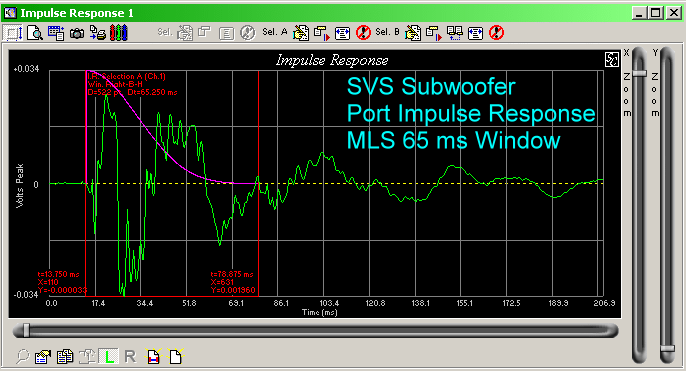Click the fit-to-width icon in Sel. B group

(x=475, y=33)
